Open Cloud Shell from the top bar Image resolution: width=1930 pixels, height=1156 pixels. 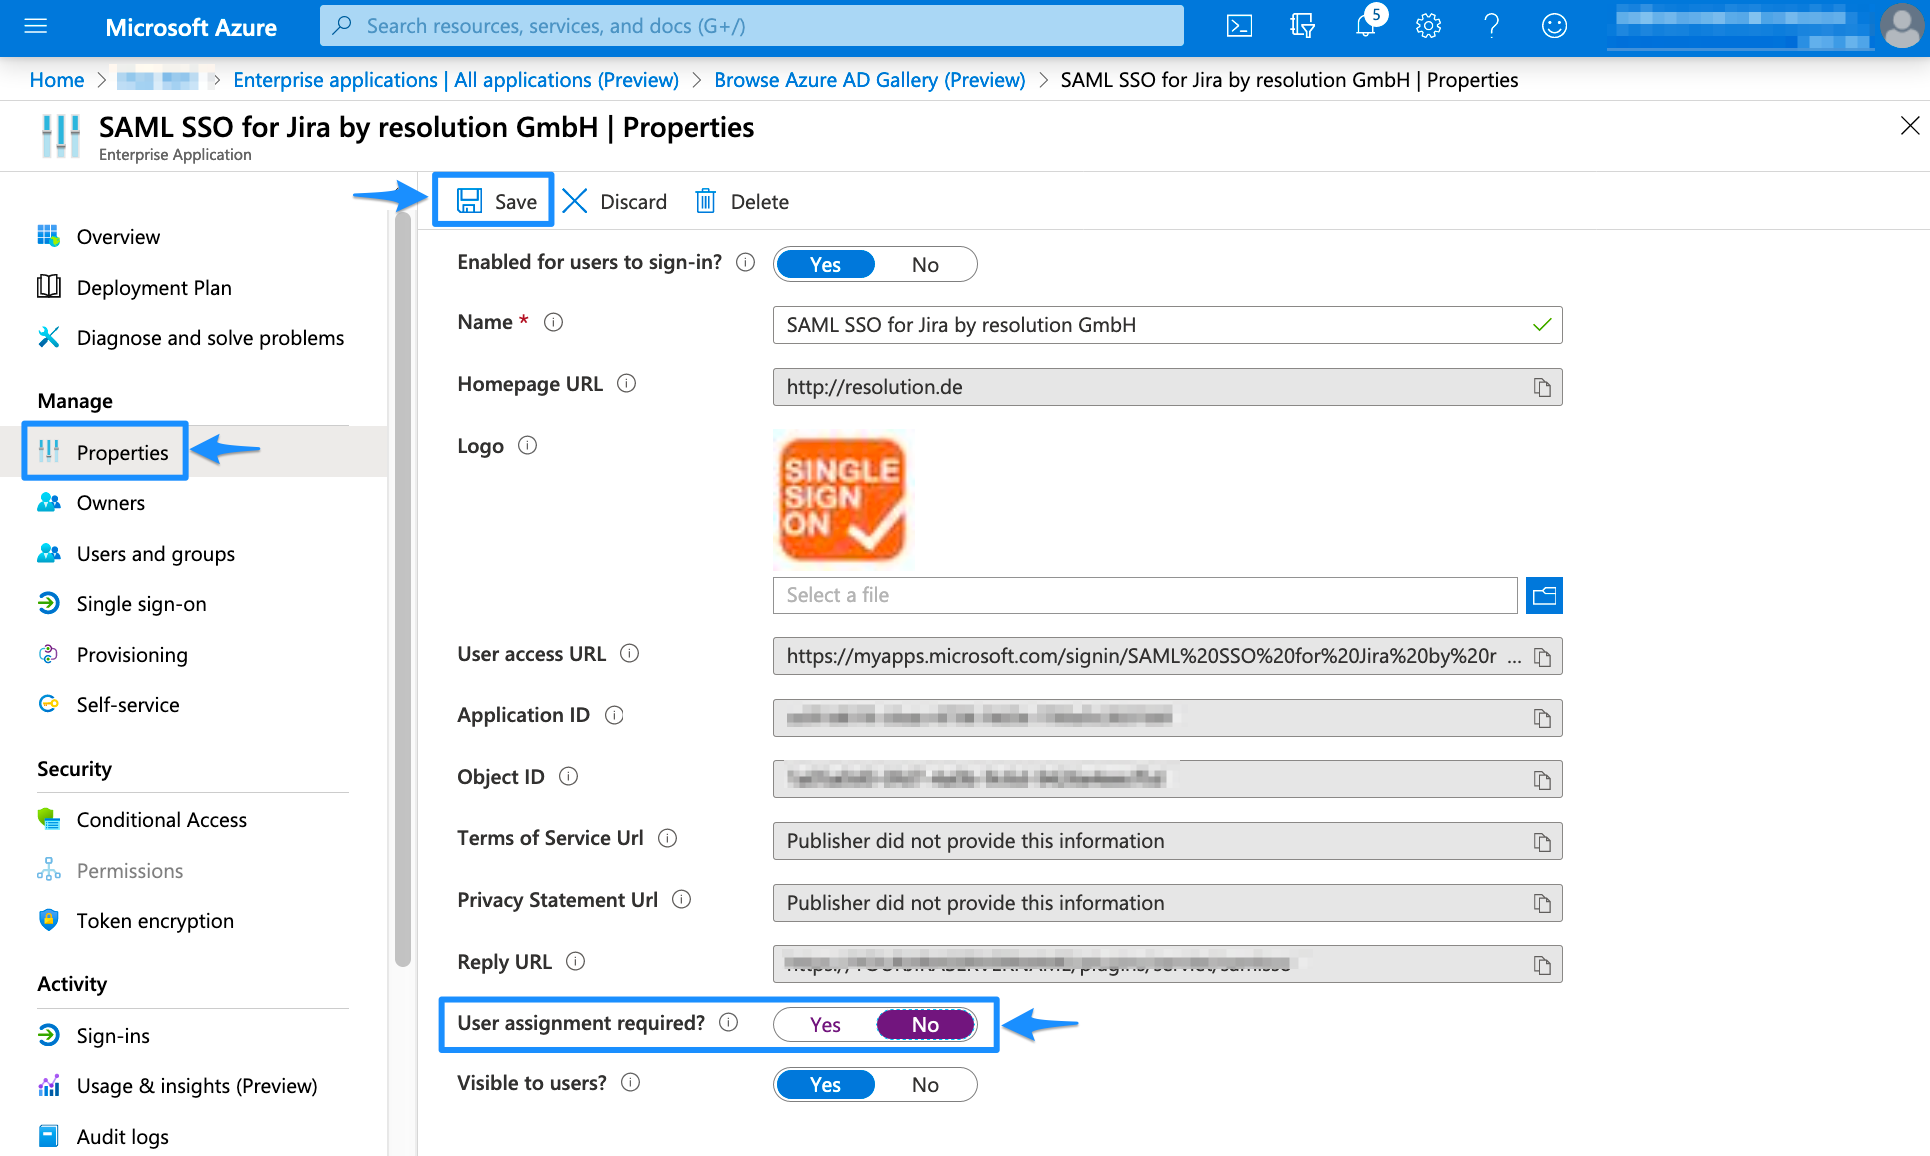1239,26
